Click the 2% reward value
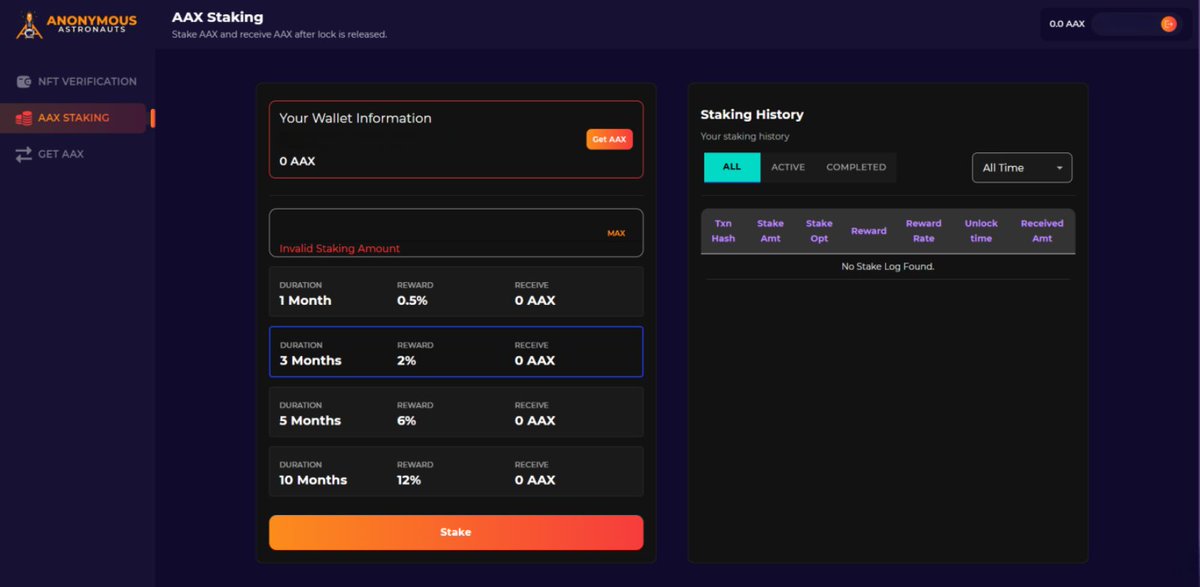The width and height of the screenshot is (1200, 587). point(406,360)
